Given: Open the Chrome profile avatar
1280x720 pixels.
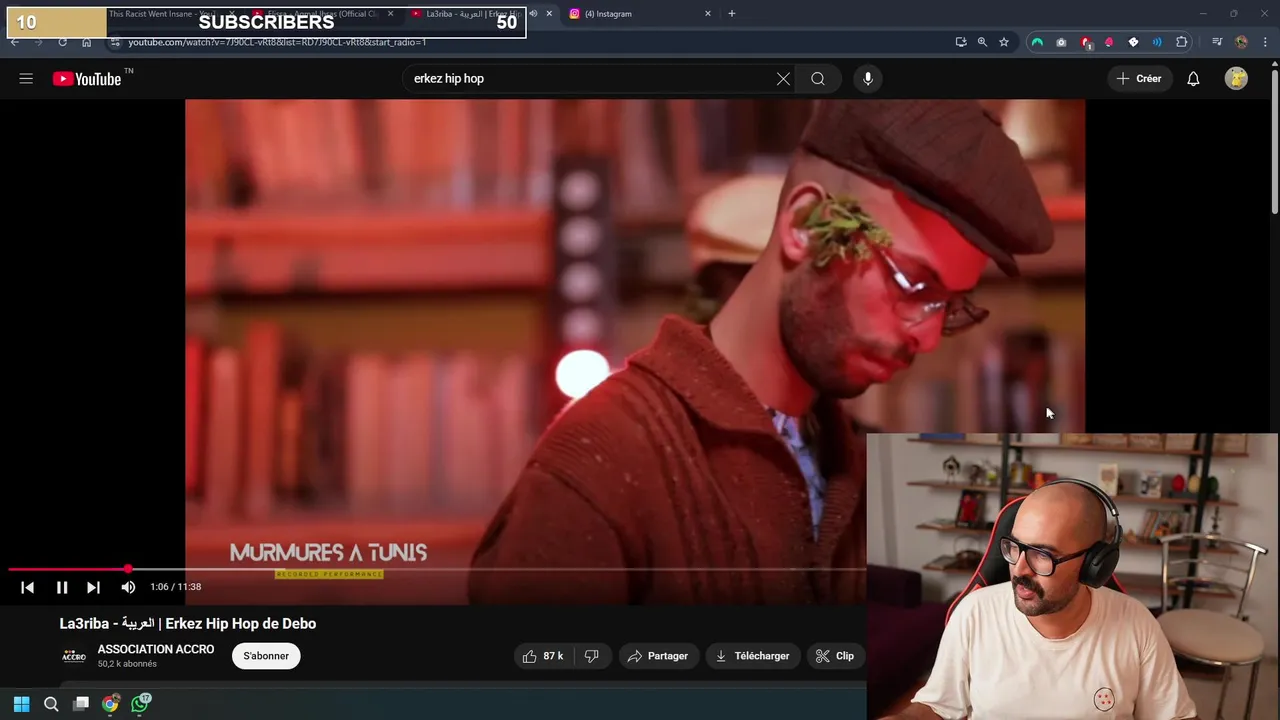Looking at the screenshot, I should point(1241,42).
